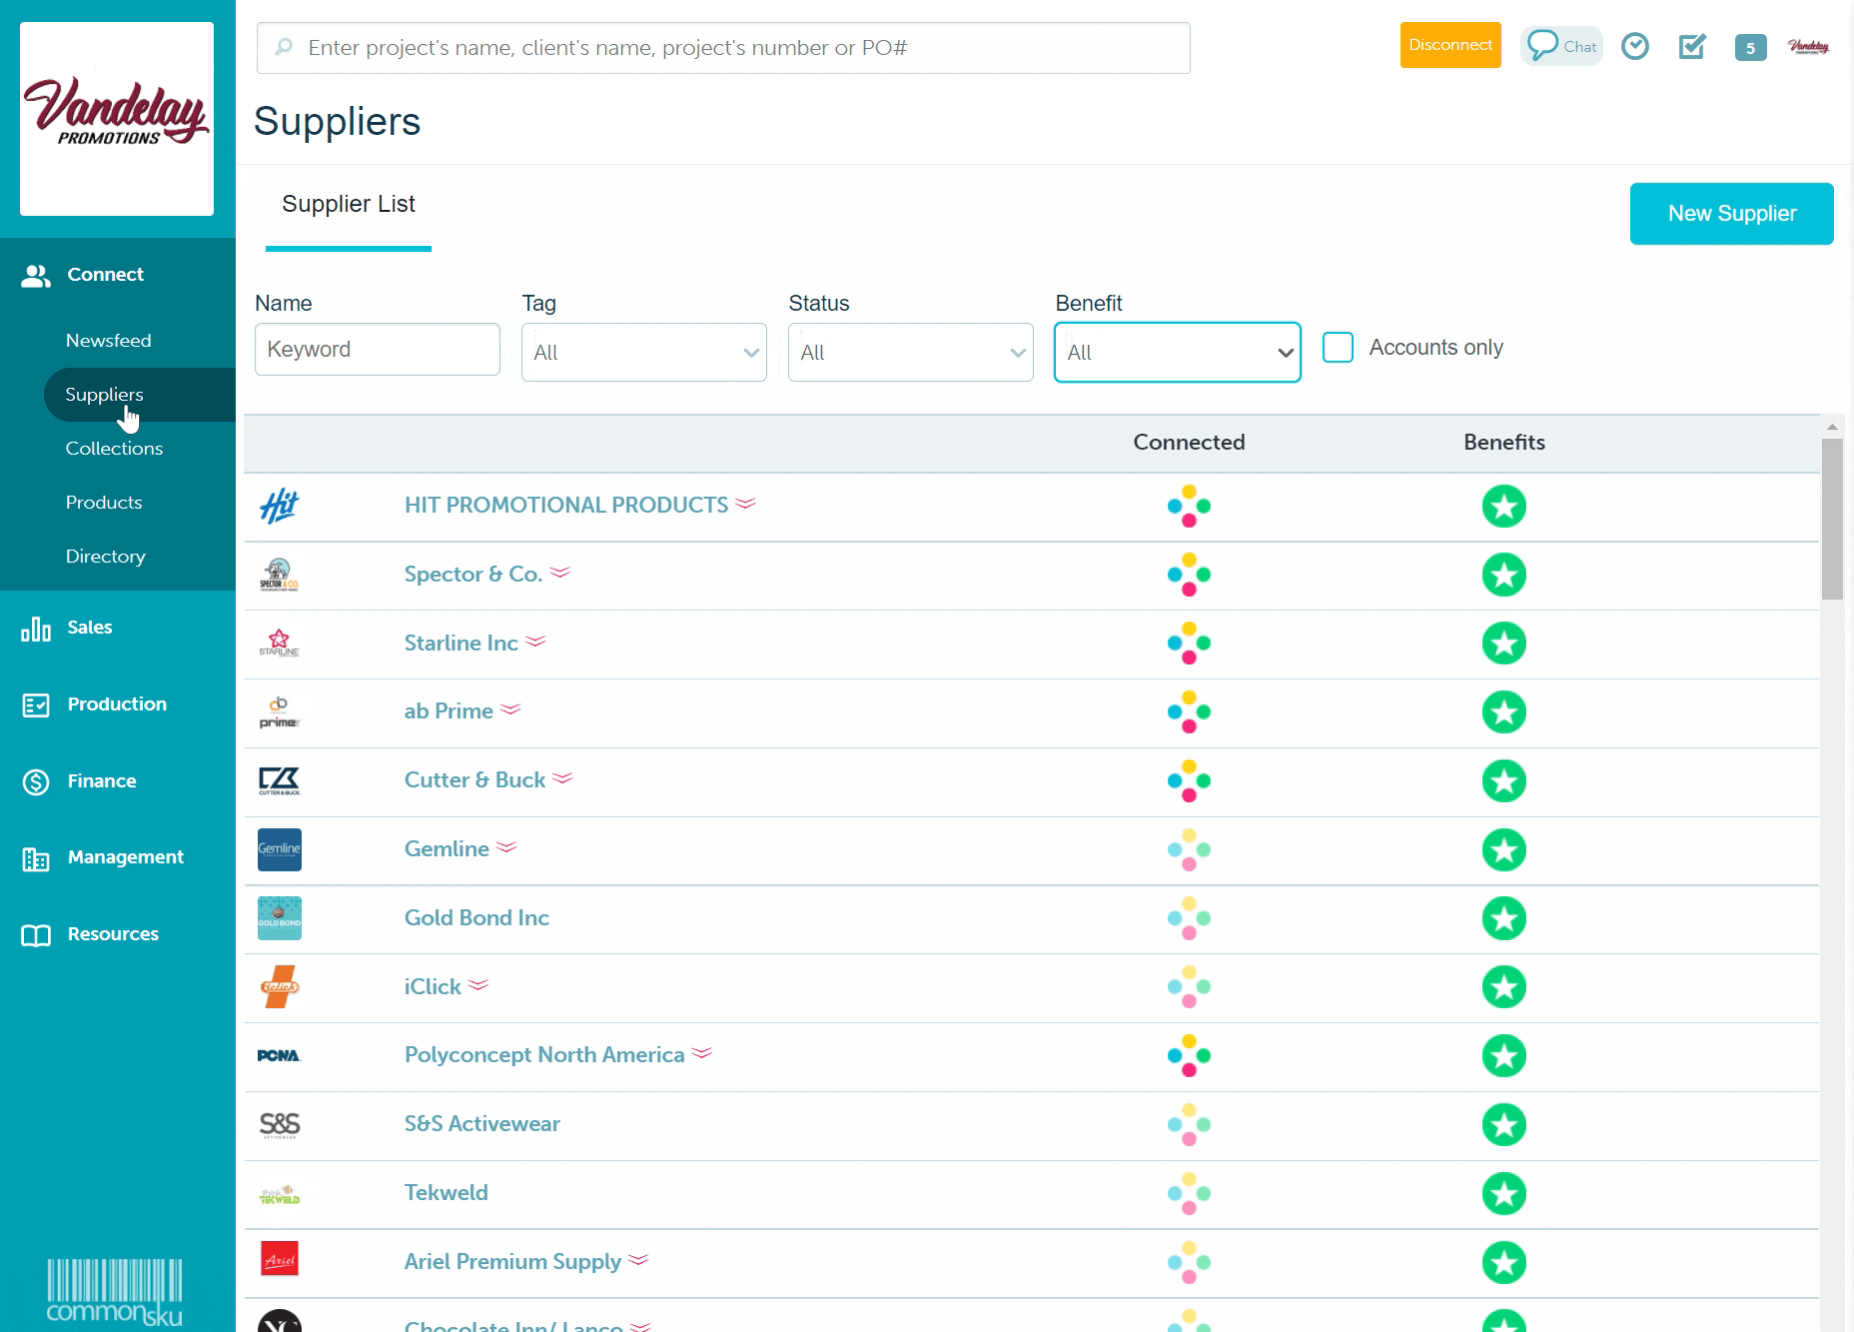Click the green benefits star for Gemline

pyautogui.click(x=1503, y=850)
